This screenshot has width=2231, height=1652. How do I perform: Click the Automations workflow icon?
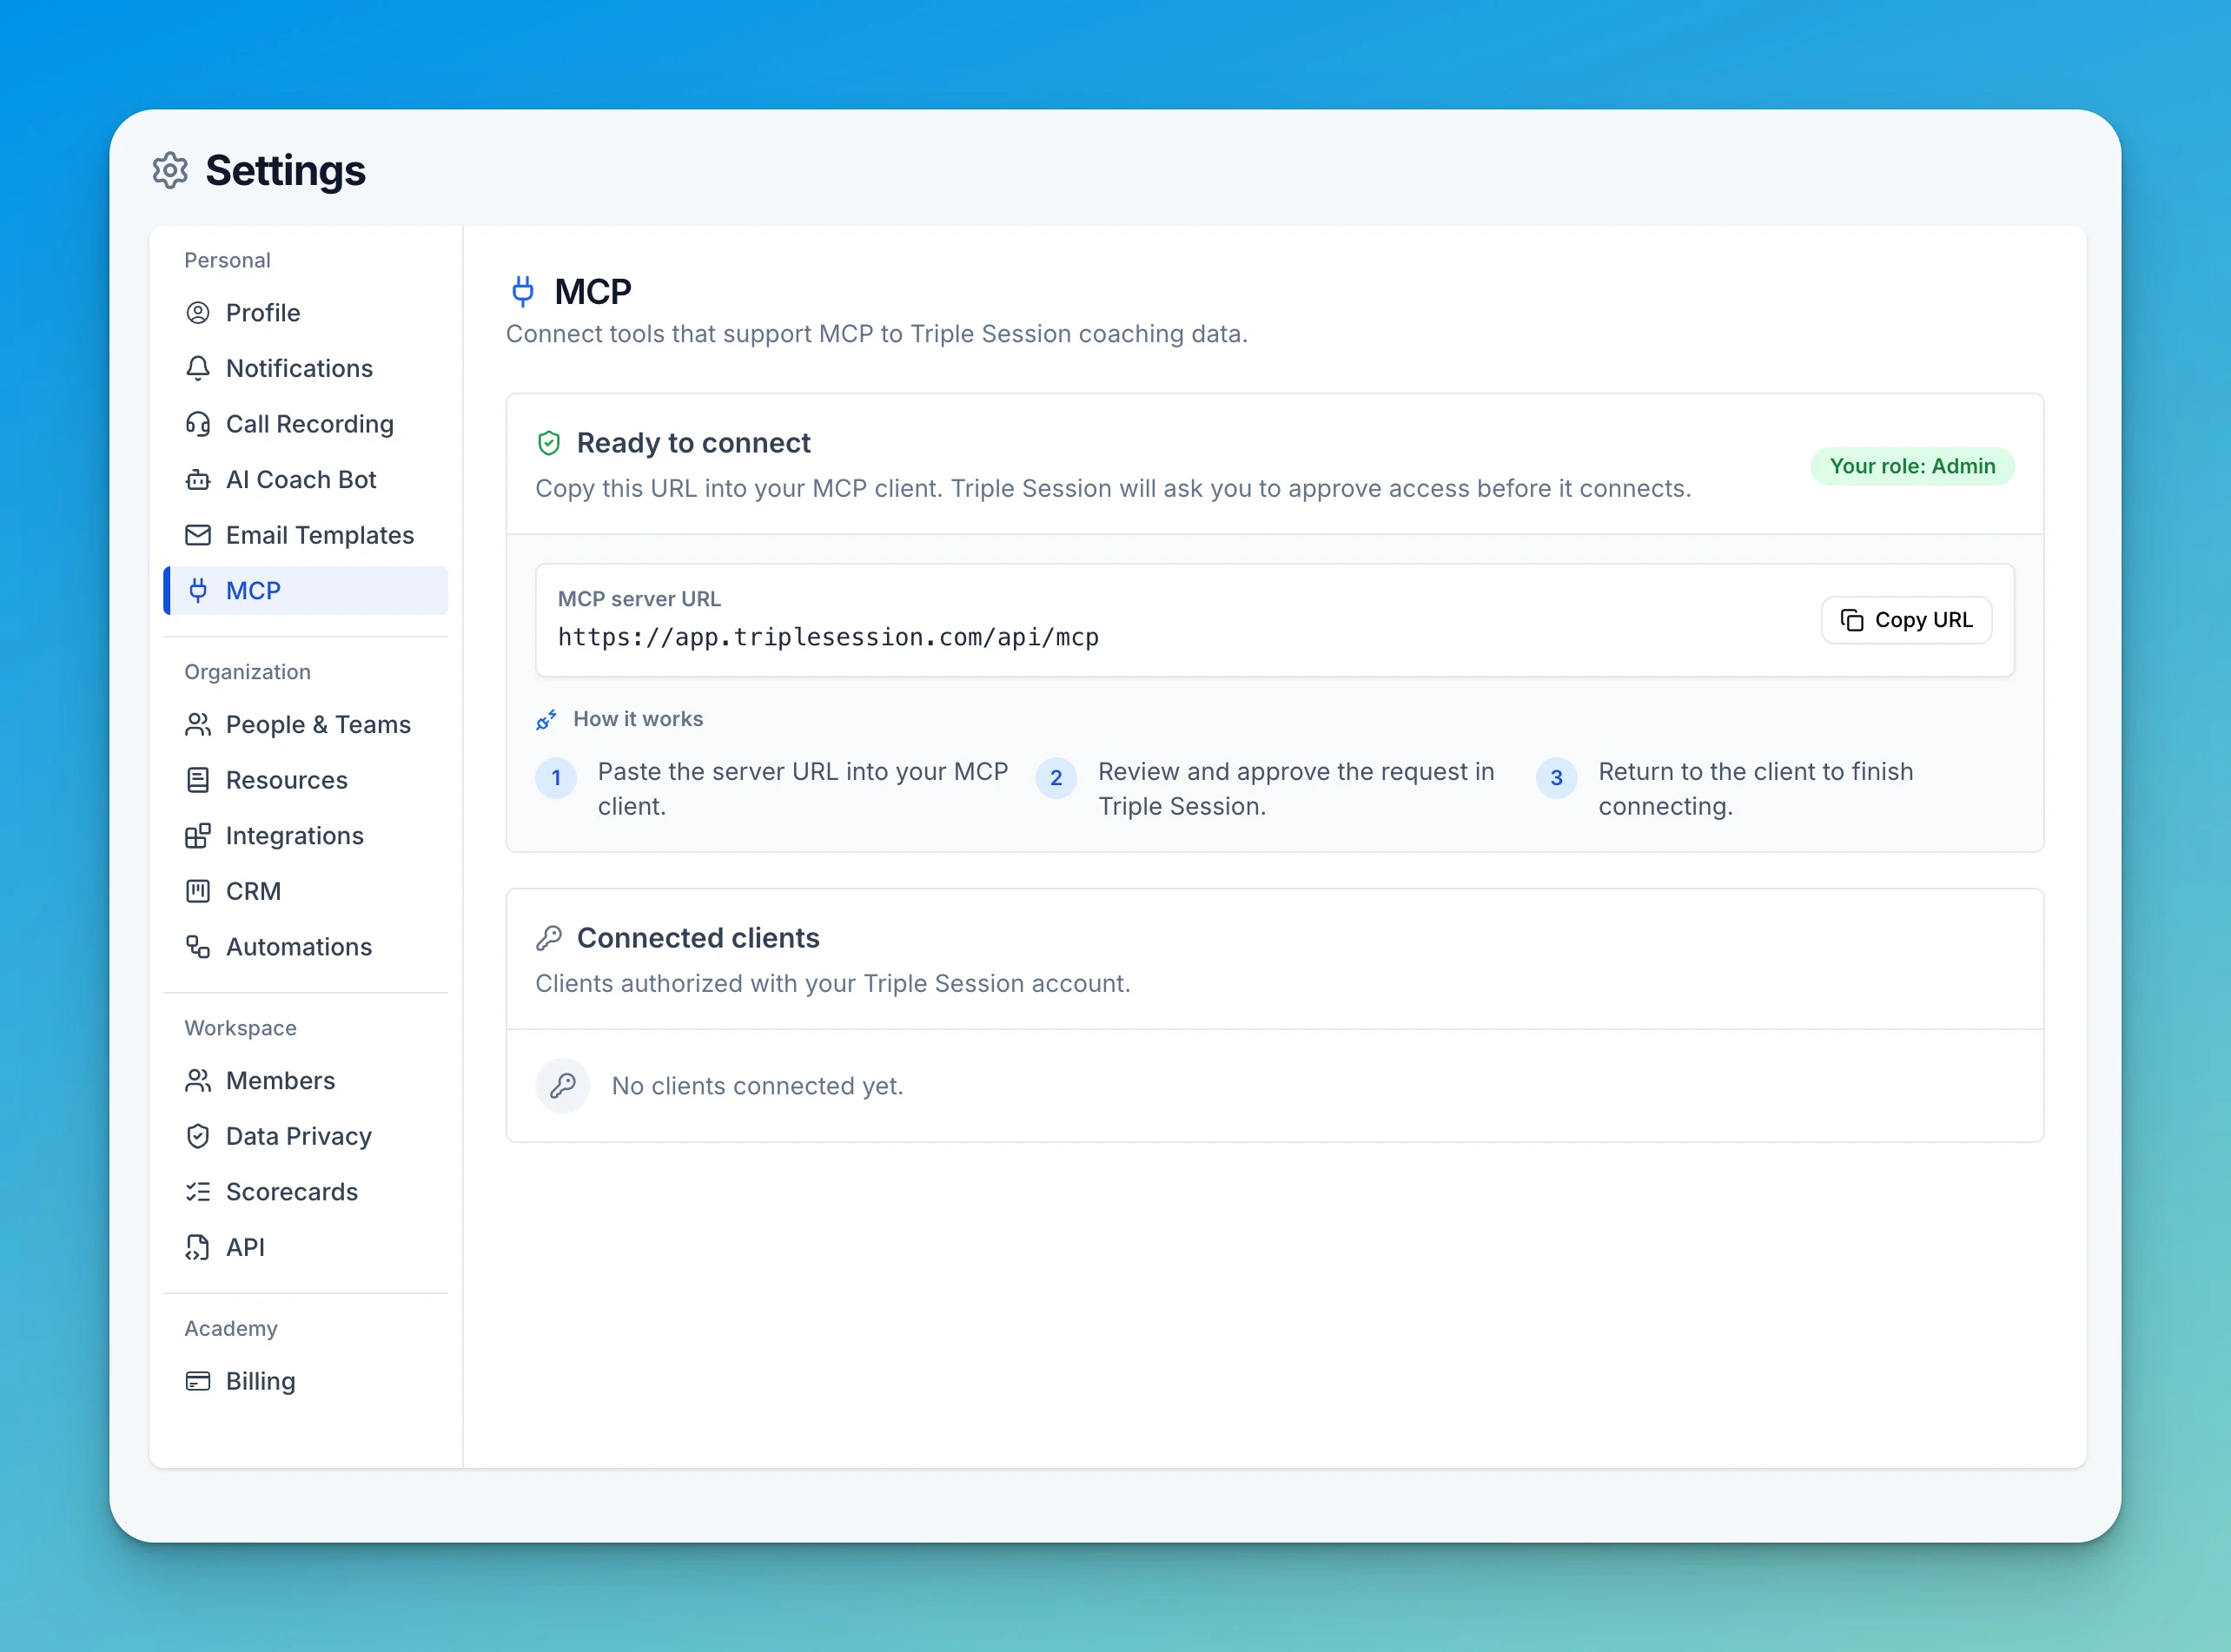coord(198,947)
